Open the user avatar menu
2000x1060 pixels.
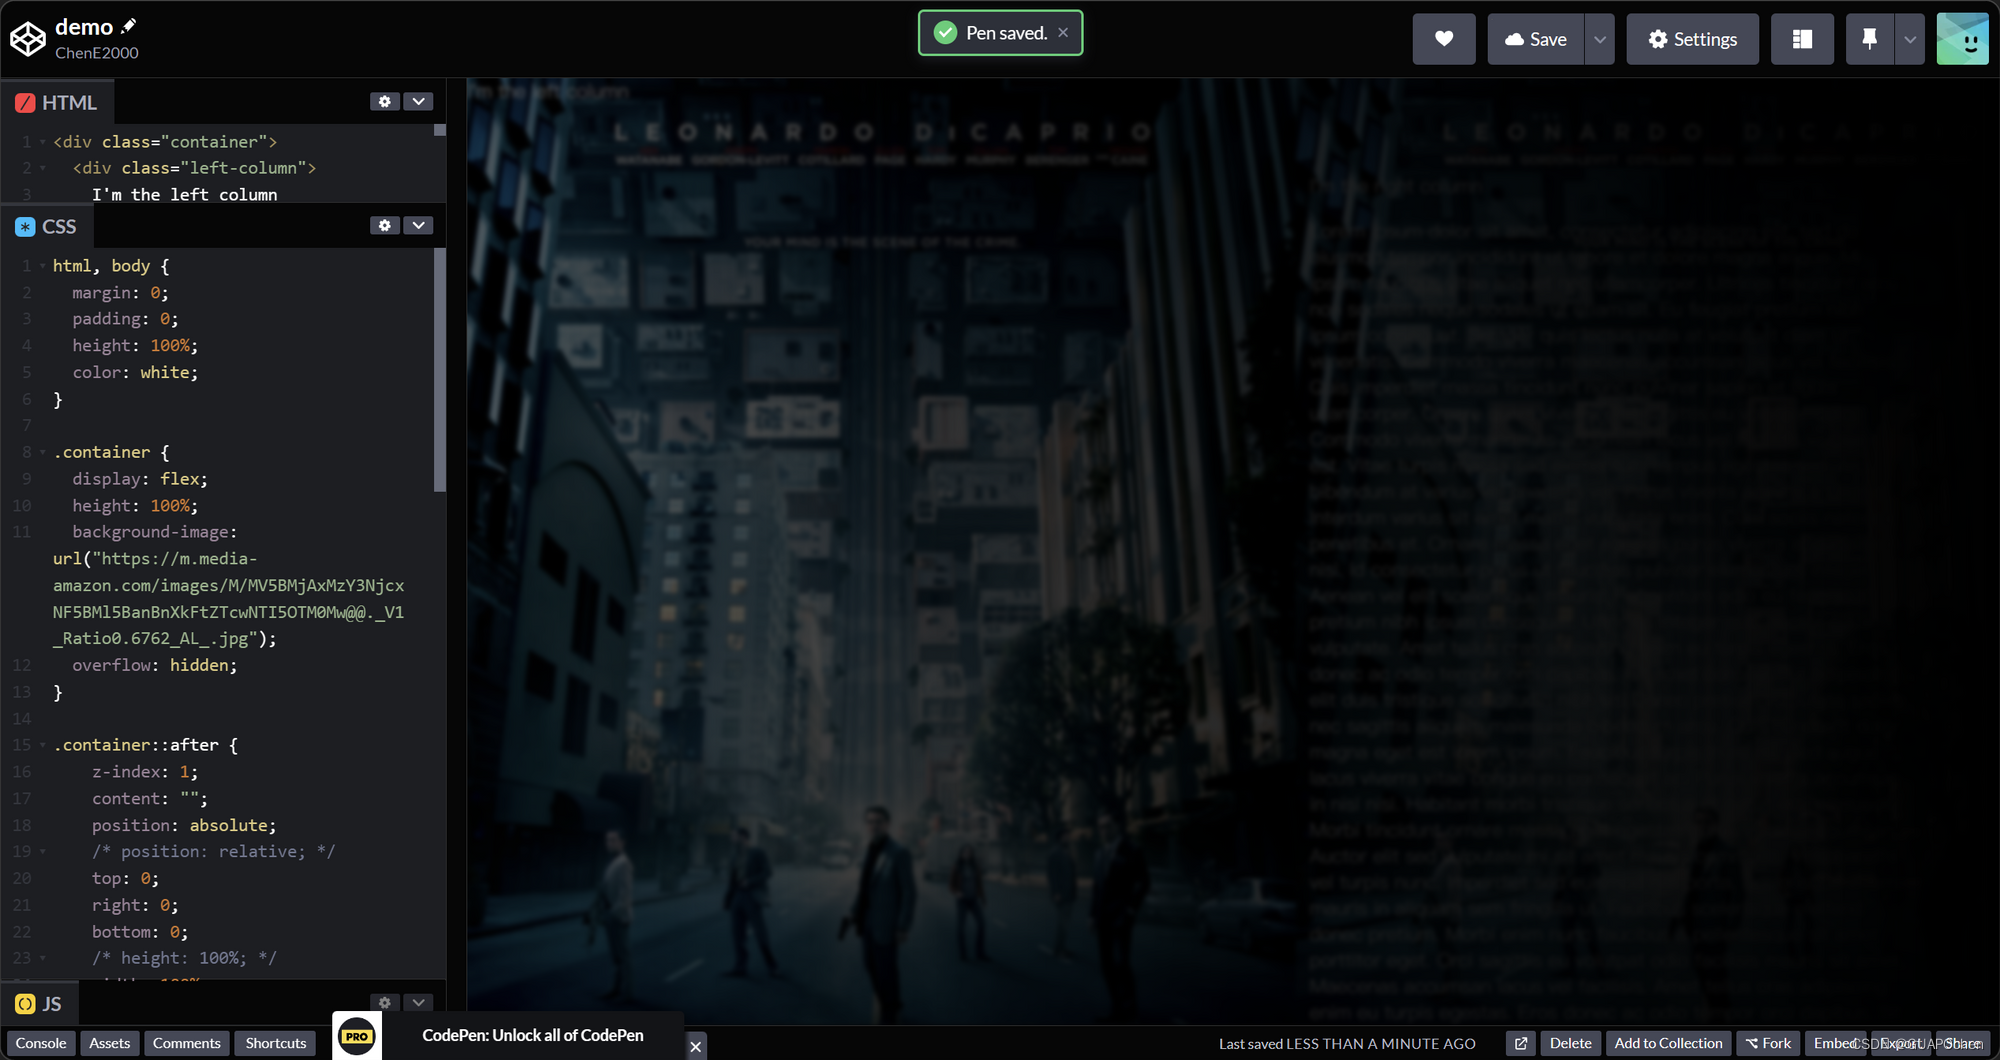(x=1962, y=39)
